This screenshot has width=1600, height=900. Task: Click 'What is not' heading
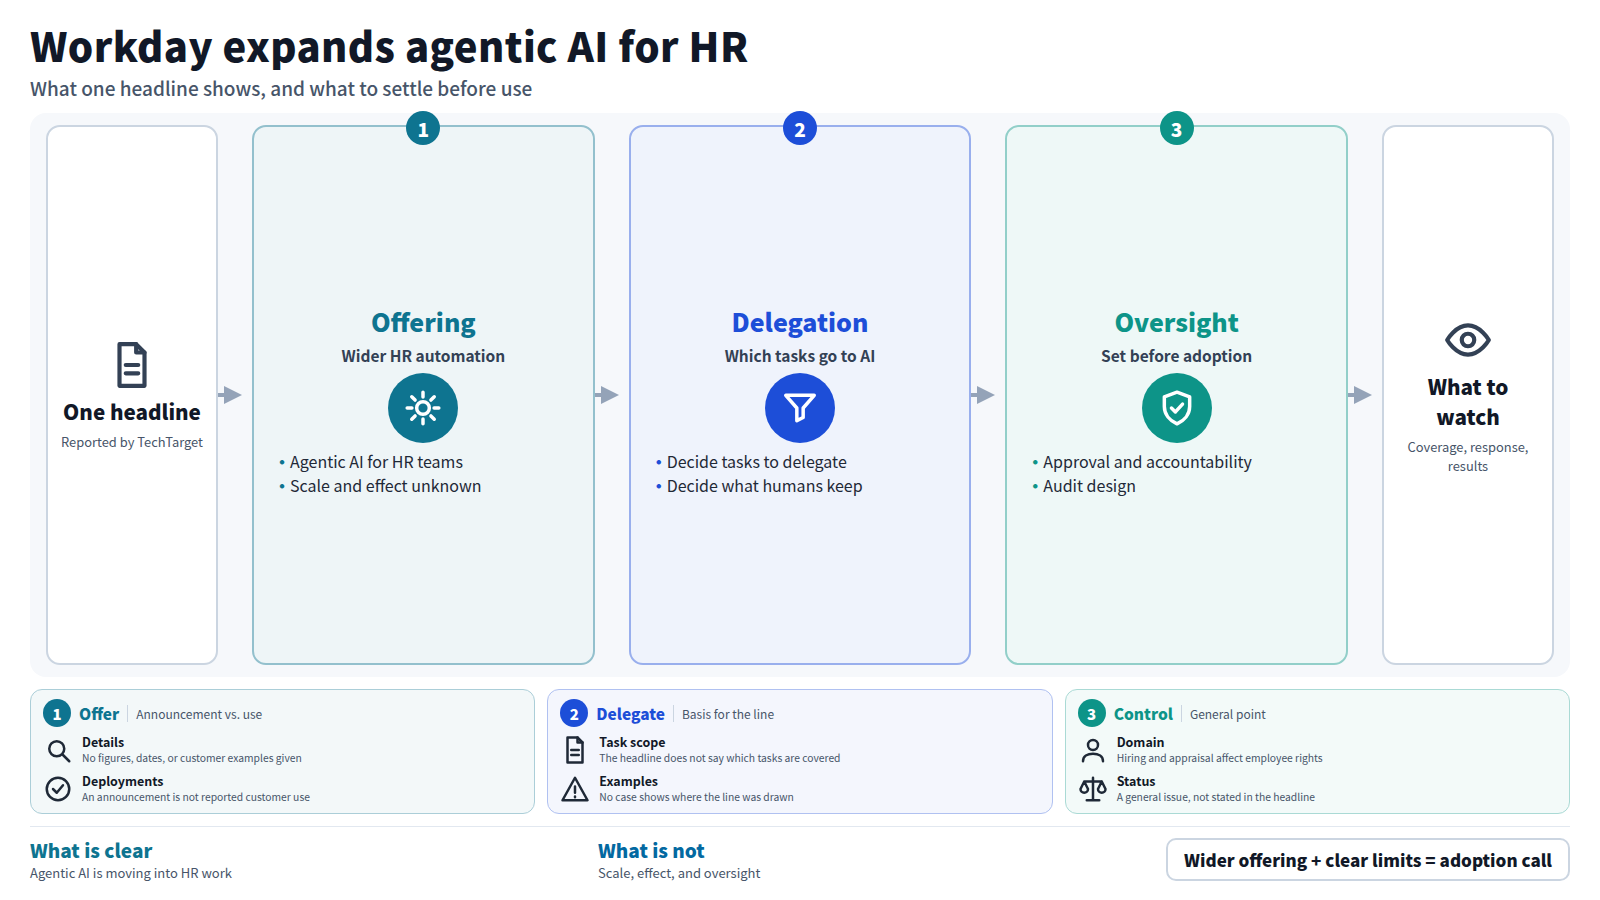tap(651, 851)
